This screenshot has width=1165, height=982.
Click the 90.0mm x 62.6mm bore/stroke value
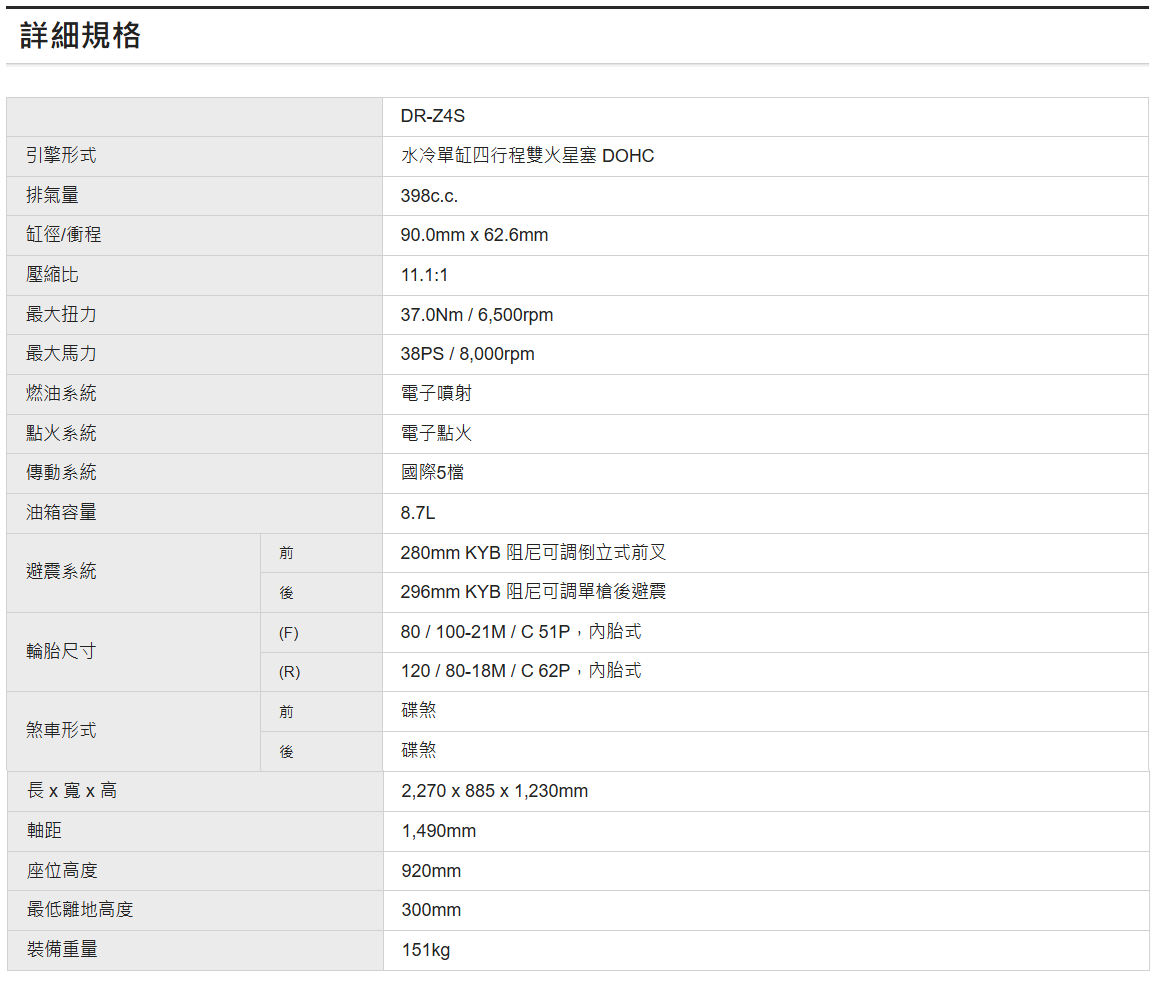pos(474,235)
